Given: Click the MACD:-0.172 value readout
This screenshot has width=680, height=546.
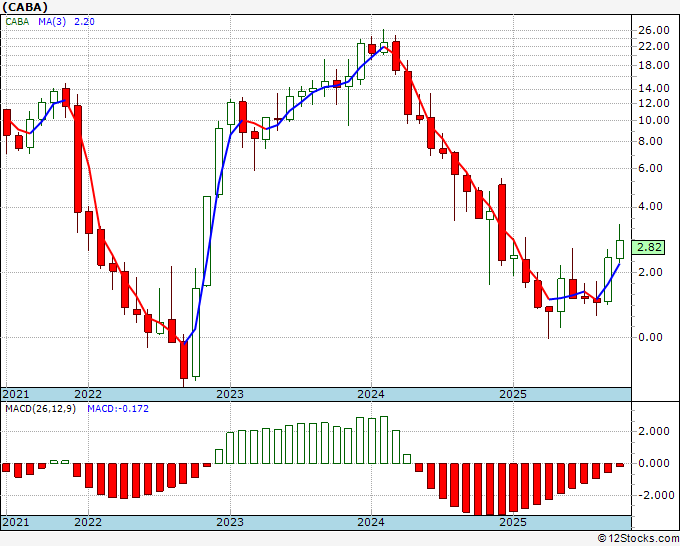Looking at the screenshot, I should click(x=118, y=409).
